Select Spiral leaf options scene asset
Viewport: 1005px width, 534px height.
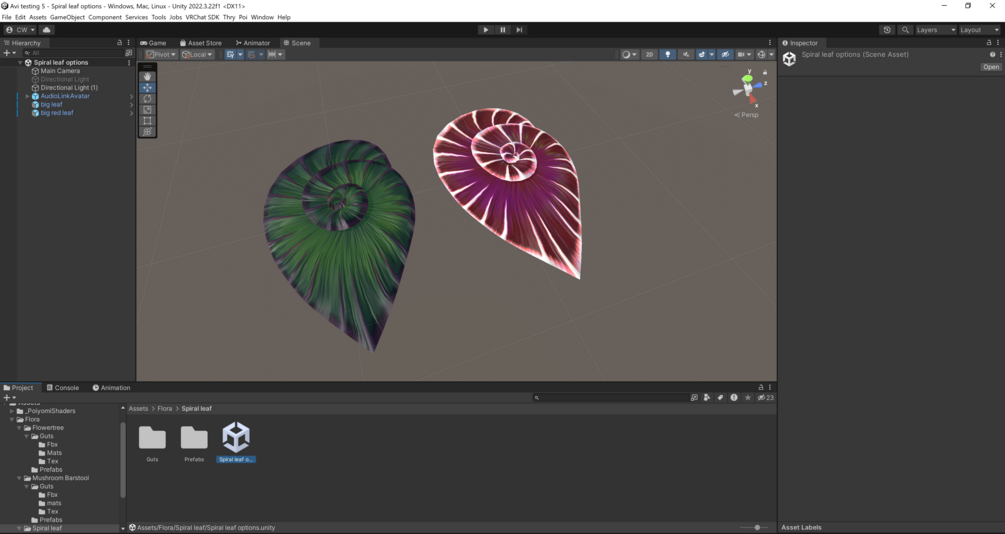click(x=236, y=442)
